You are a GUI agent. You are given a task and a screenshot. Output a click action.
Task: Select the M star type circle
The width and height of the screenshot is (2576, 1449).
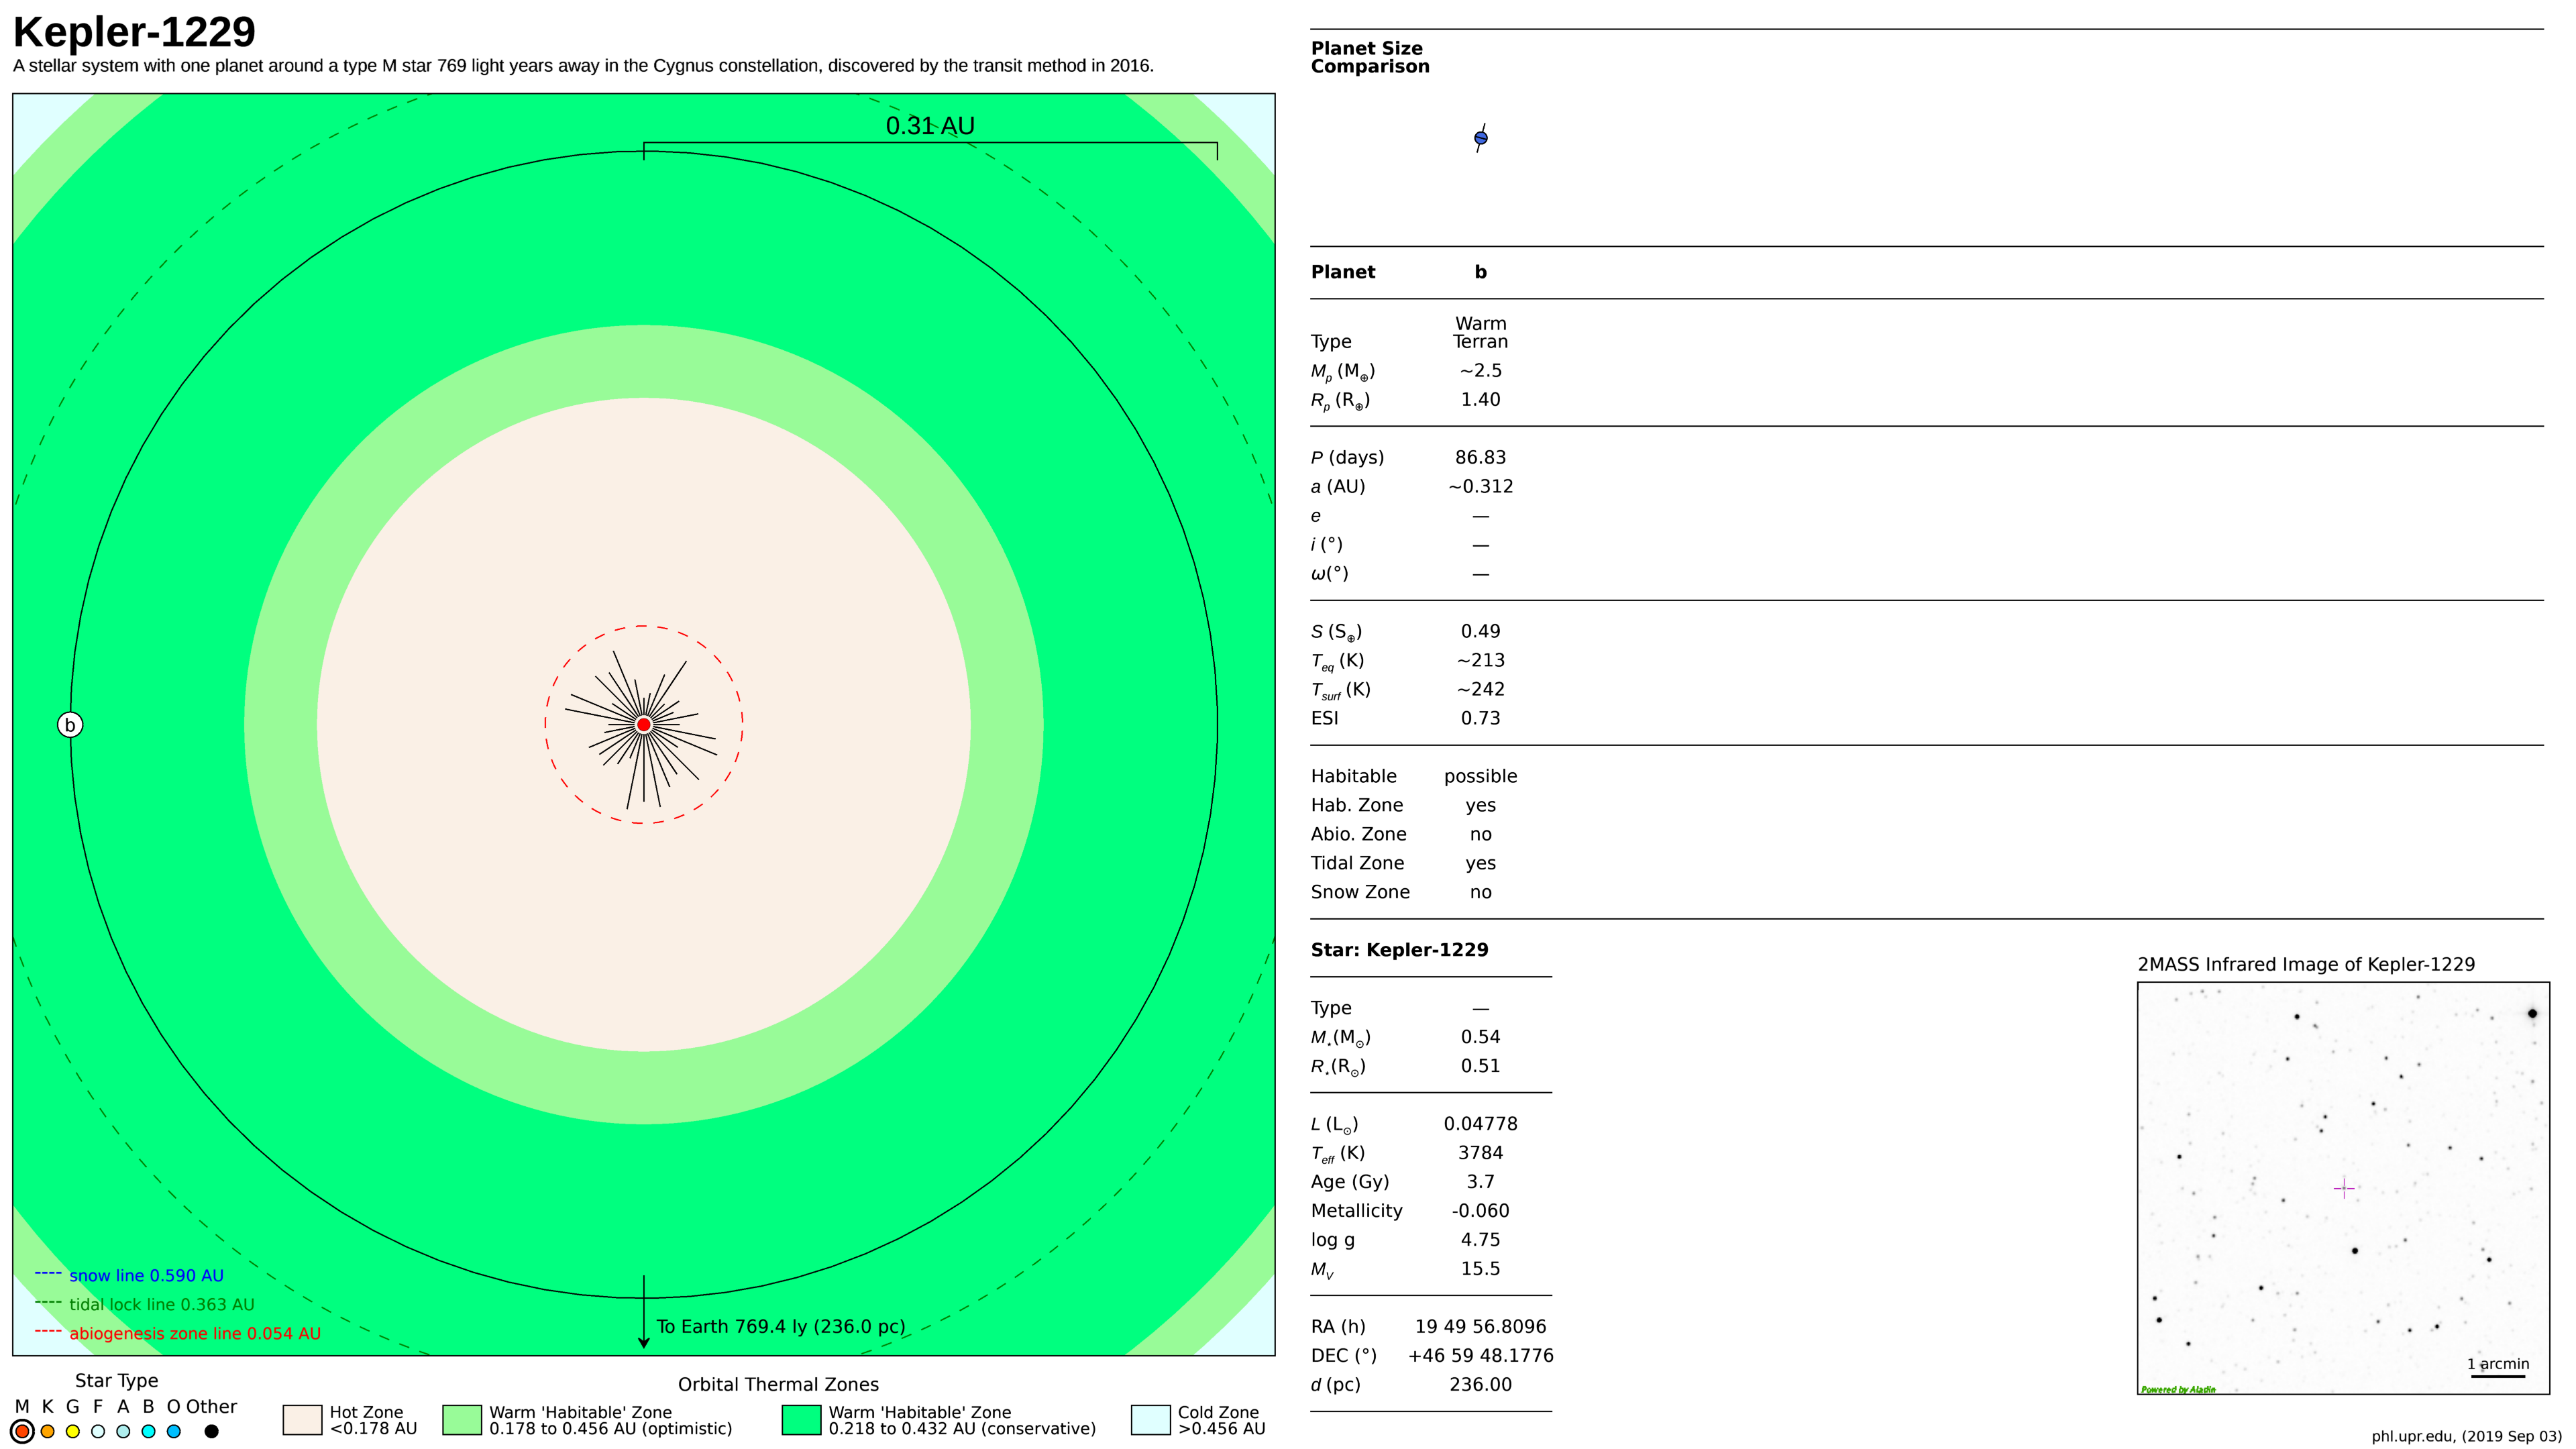[x=22, y=1431]
